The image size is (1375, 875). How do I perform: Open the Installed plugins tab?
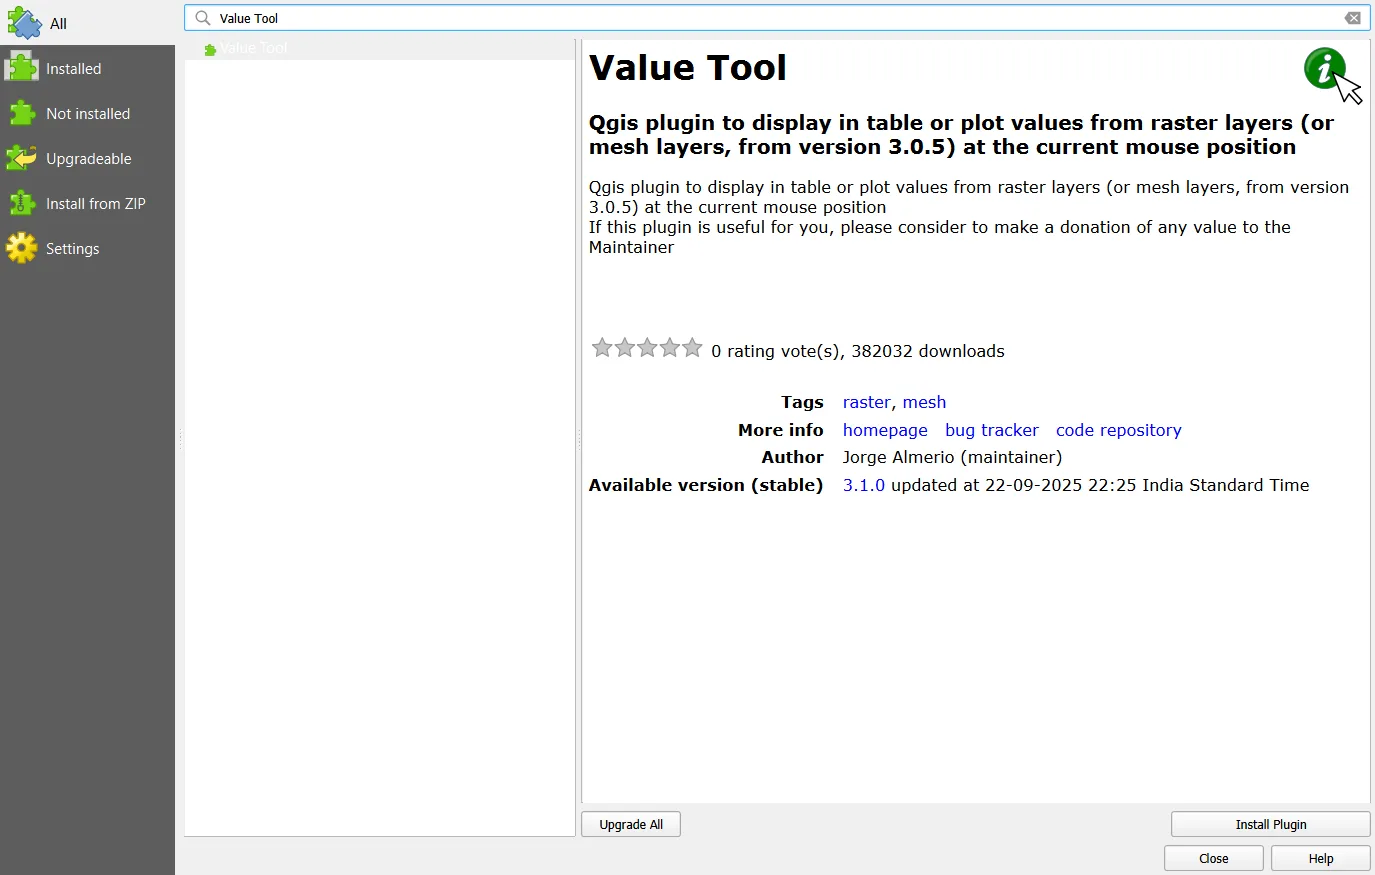(x=87, y=68)
